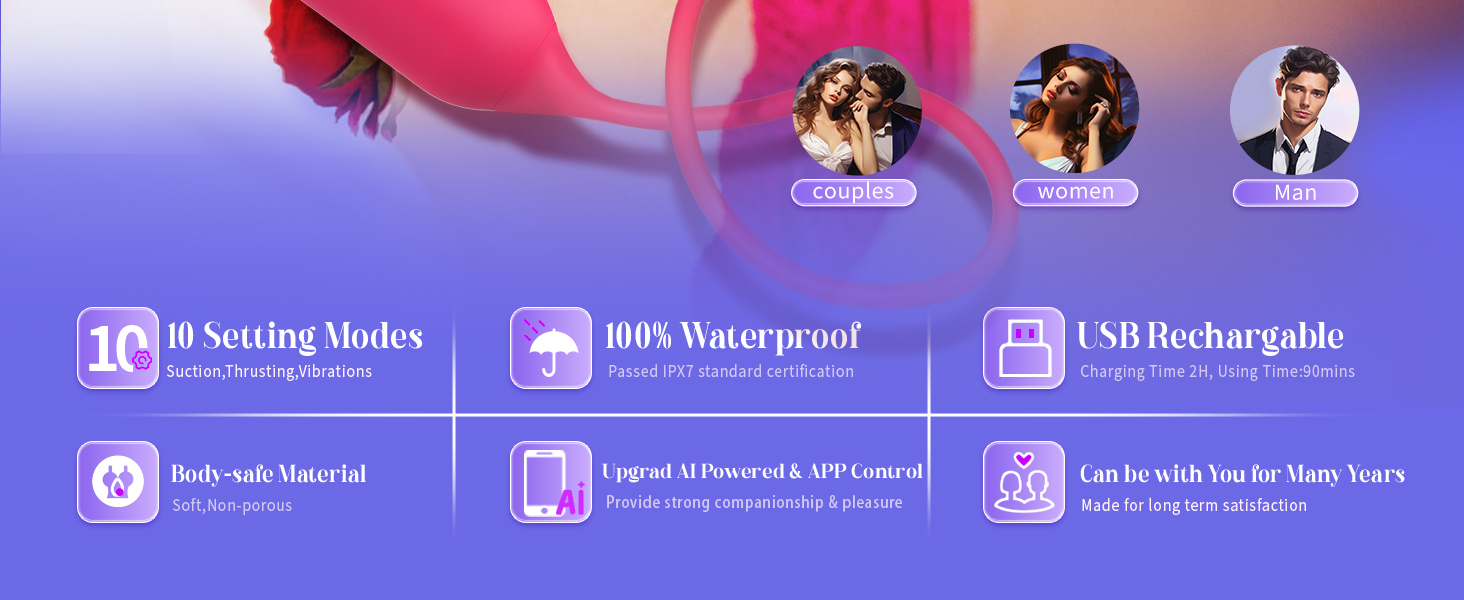Click the Man label button
The width and height of the screenshot is (1464, 600).
pos(1296,193)
